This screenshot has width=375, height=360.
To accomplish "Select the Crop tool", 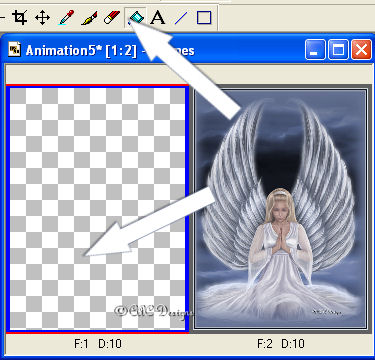I will [x=20, y=17].
